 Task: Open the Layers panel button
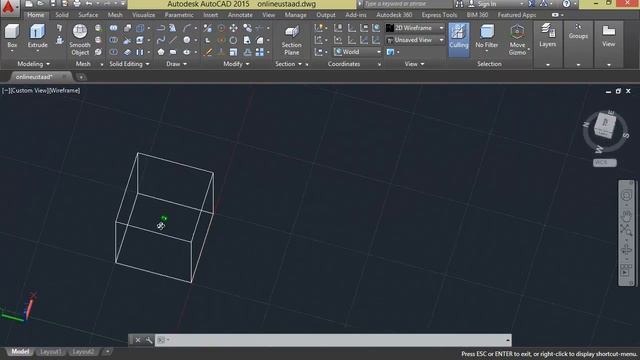[x=547, y=36]
